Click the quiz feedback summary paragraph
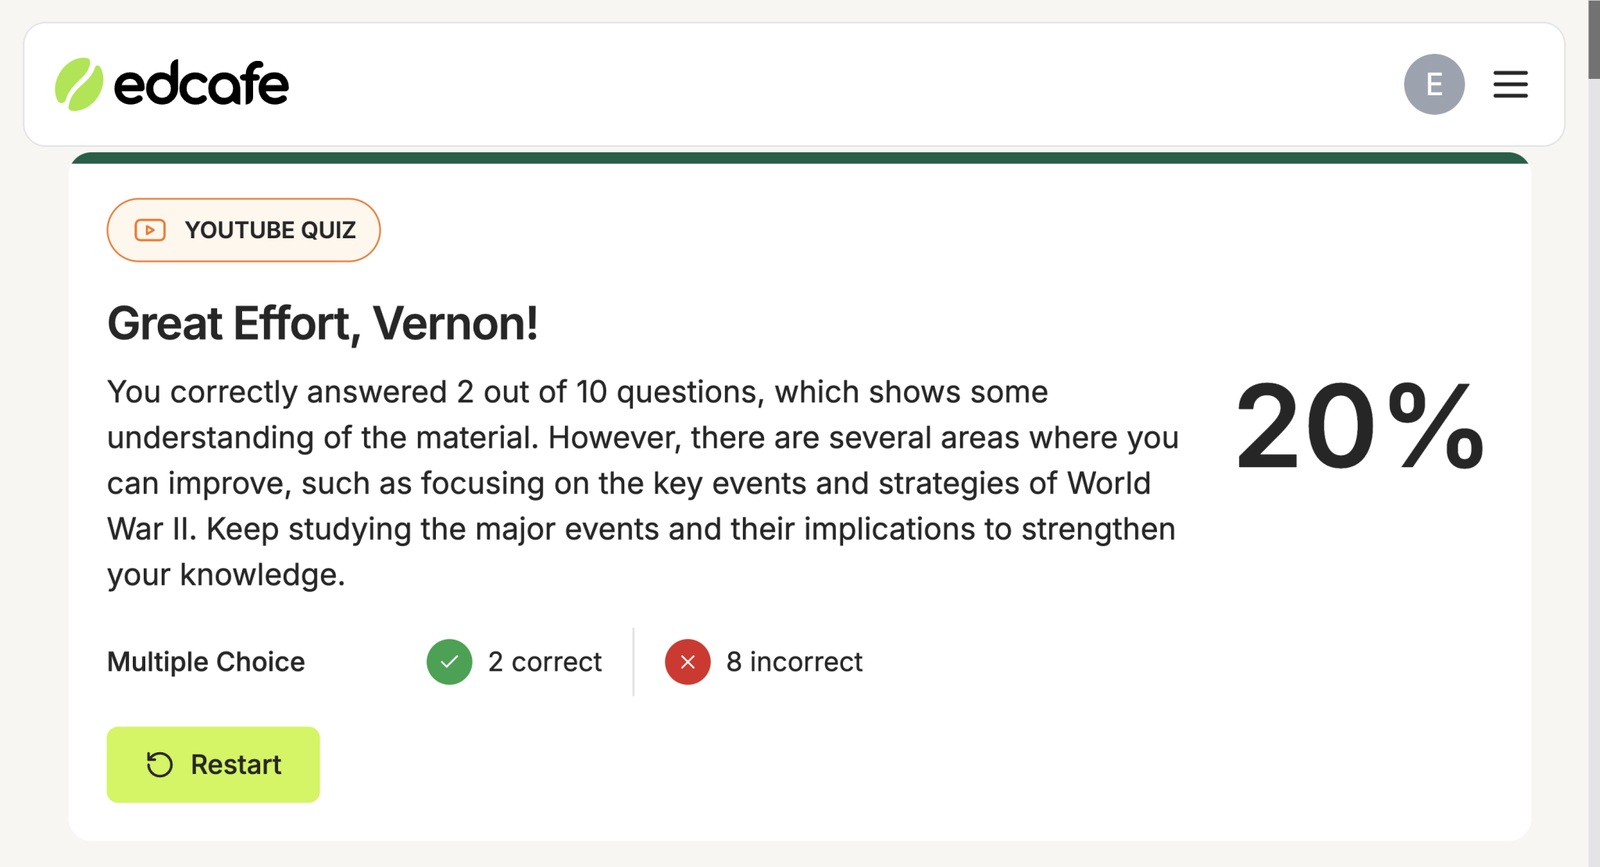The image size is (1600, 867). [x=642, y=483]
